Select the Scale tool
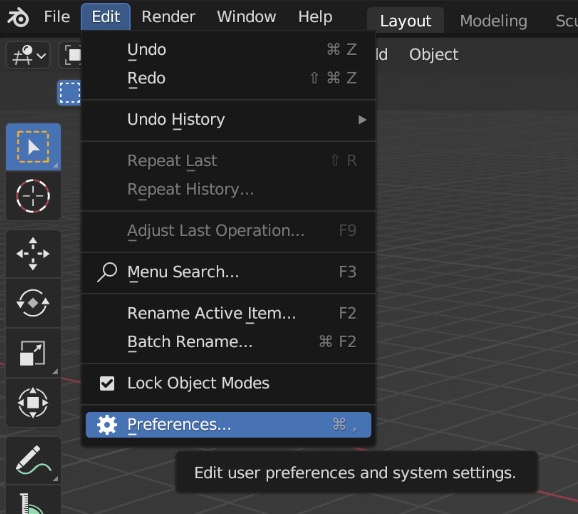Screen dimensions: 578x514 tap(33, 353)
